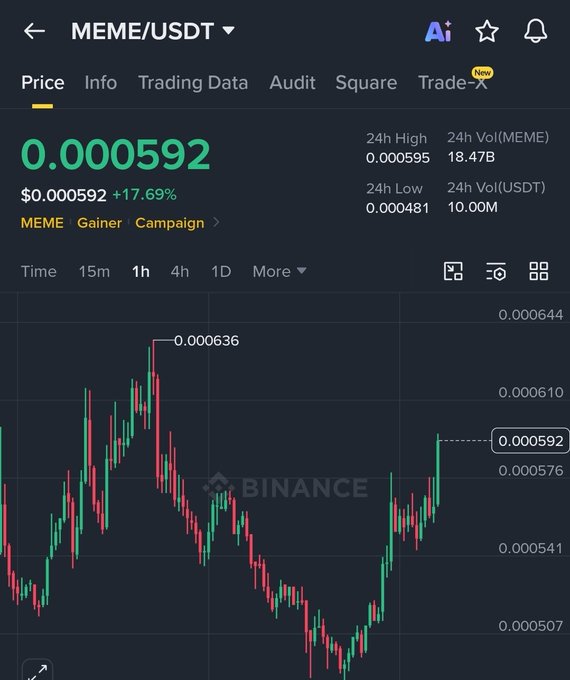This screenshot has height=680, width=570.
Task: Tap the MEME tag link
Action: tap(42, 223)
